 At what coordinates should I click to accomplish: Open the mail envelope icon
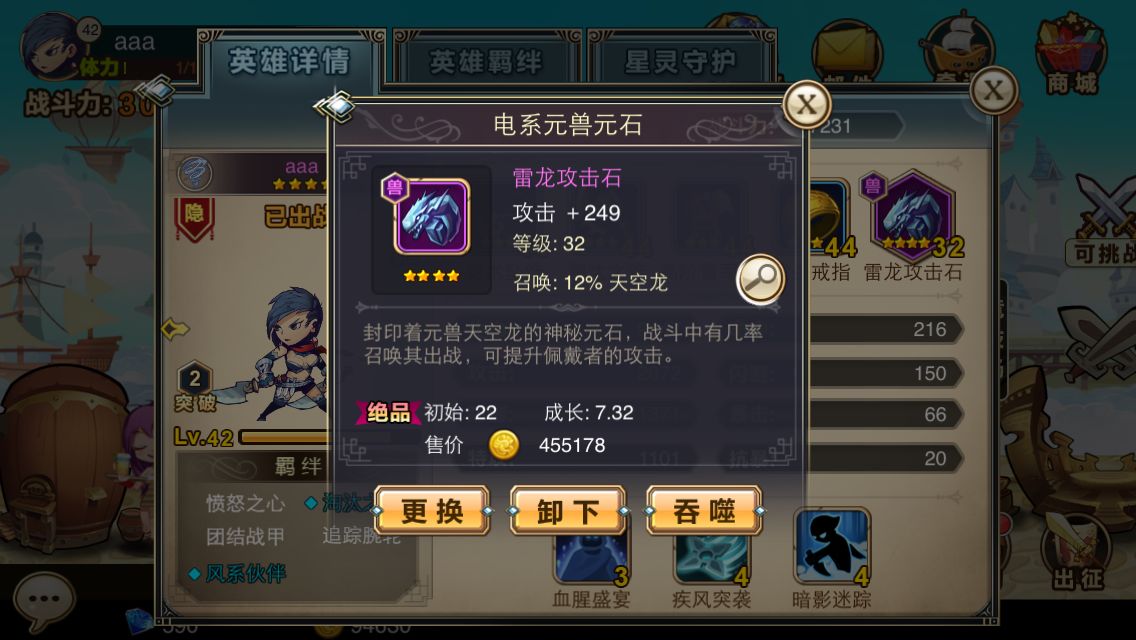coord(846,51)
